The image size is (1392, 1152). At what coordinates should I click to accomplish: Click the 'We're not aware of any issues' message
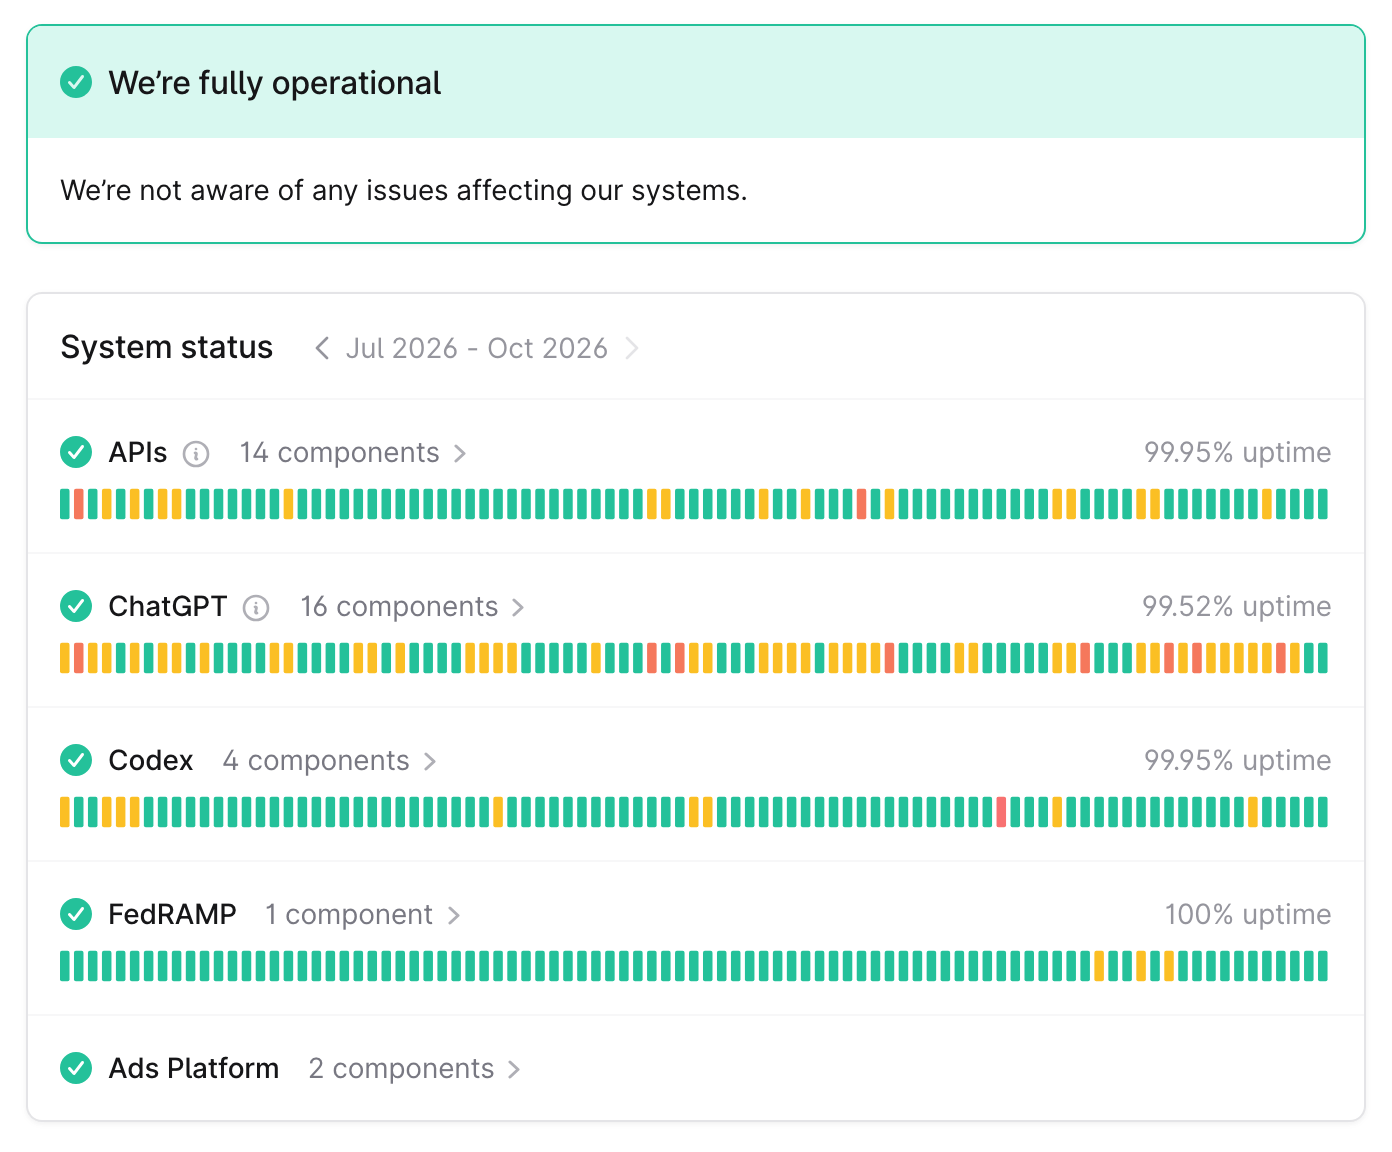(x=404, y=191)
